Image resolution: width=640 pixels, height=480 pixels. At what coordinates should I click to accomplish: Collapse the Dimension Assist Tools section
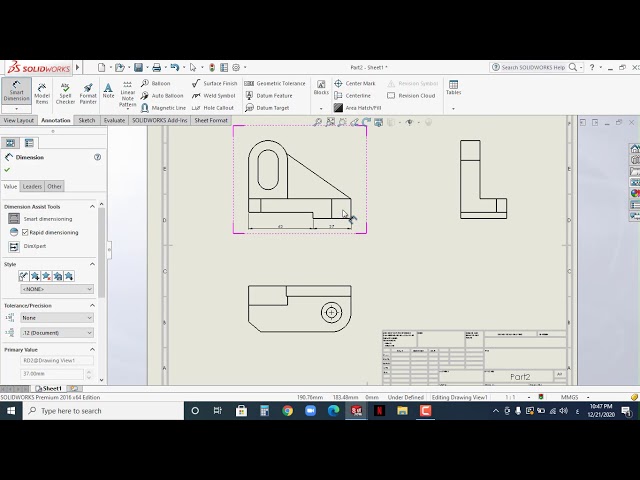pos(92,207)
